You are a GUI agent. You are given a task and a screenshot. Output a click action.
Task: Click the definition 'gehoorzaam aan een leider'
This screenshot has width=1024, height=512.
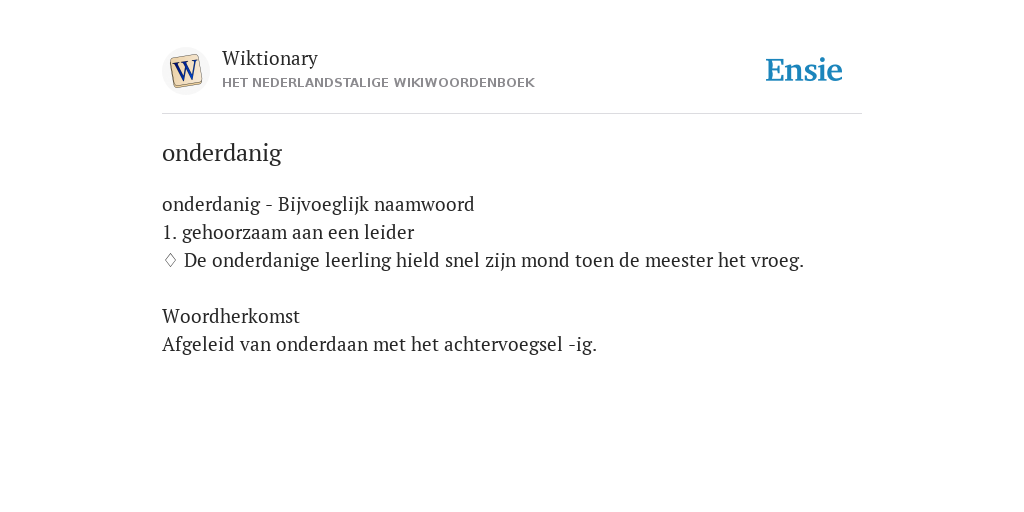tap(298, 232)
